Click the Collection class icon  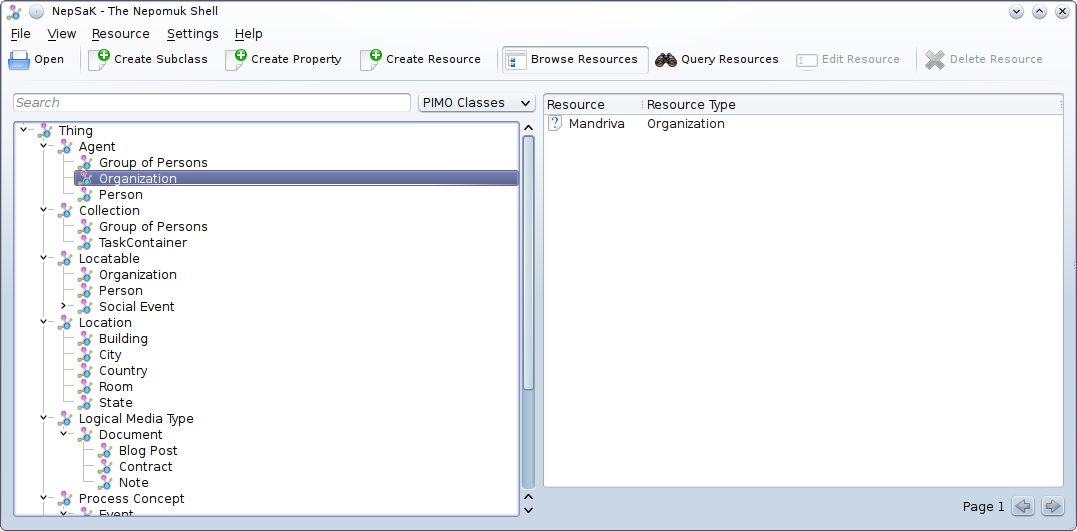tap(65, 210)
